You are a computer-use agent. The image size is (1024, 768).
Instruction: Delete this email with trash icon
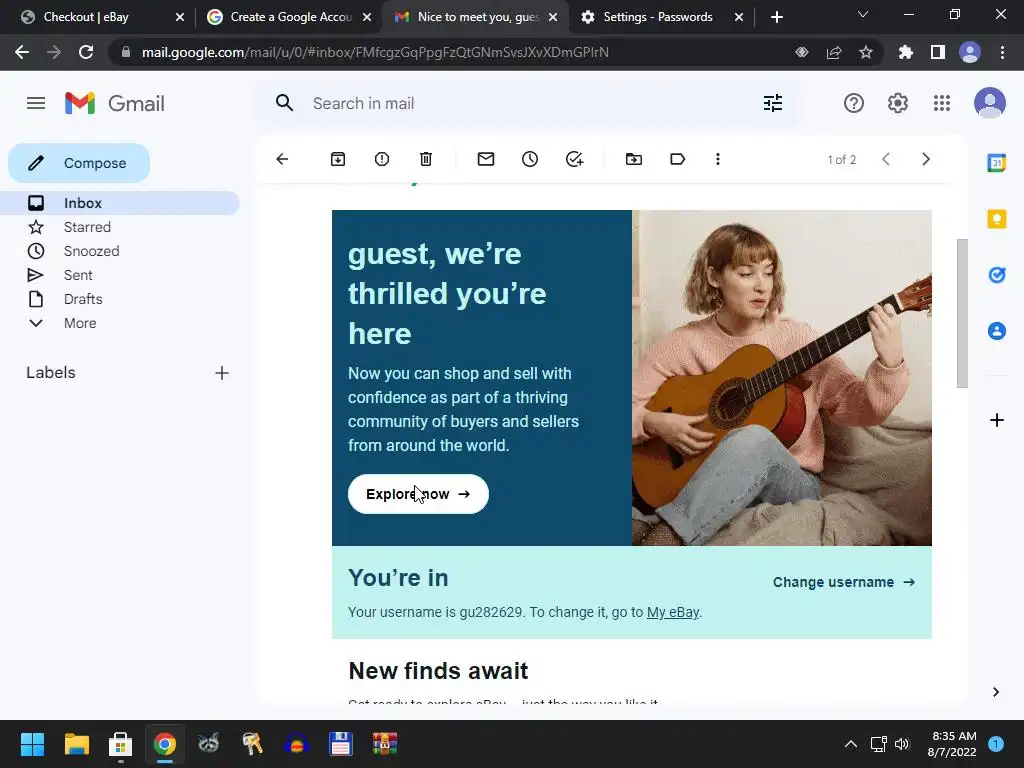[x=426, y=159]
